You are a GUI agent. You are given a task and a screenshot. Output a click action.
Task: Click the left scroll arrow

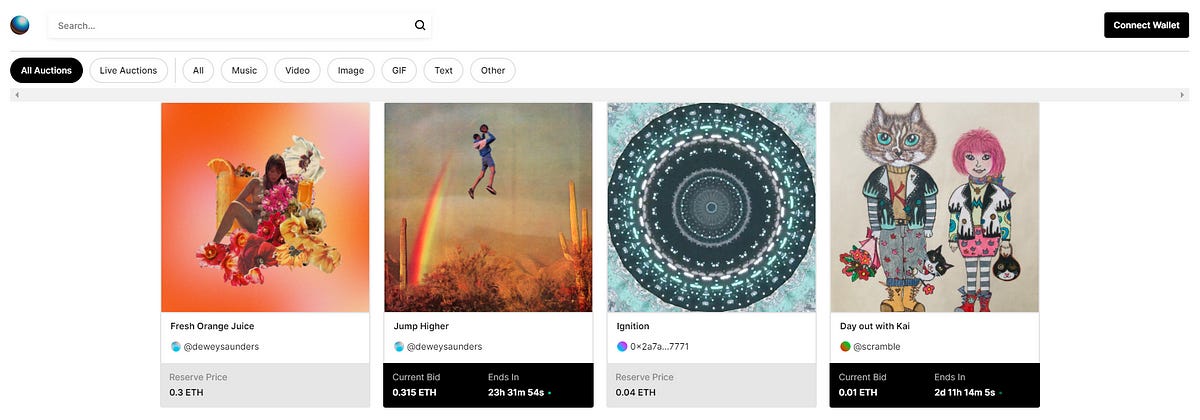click(18, 94)
